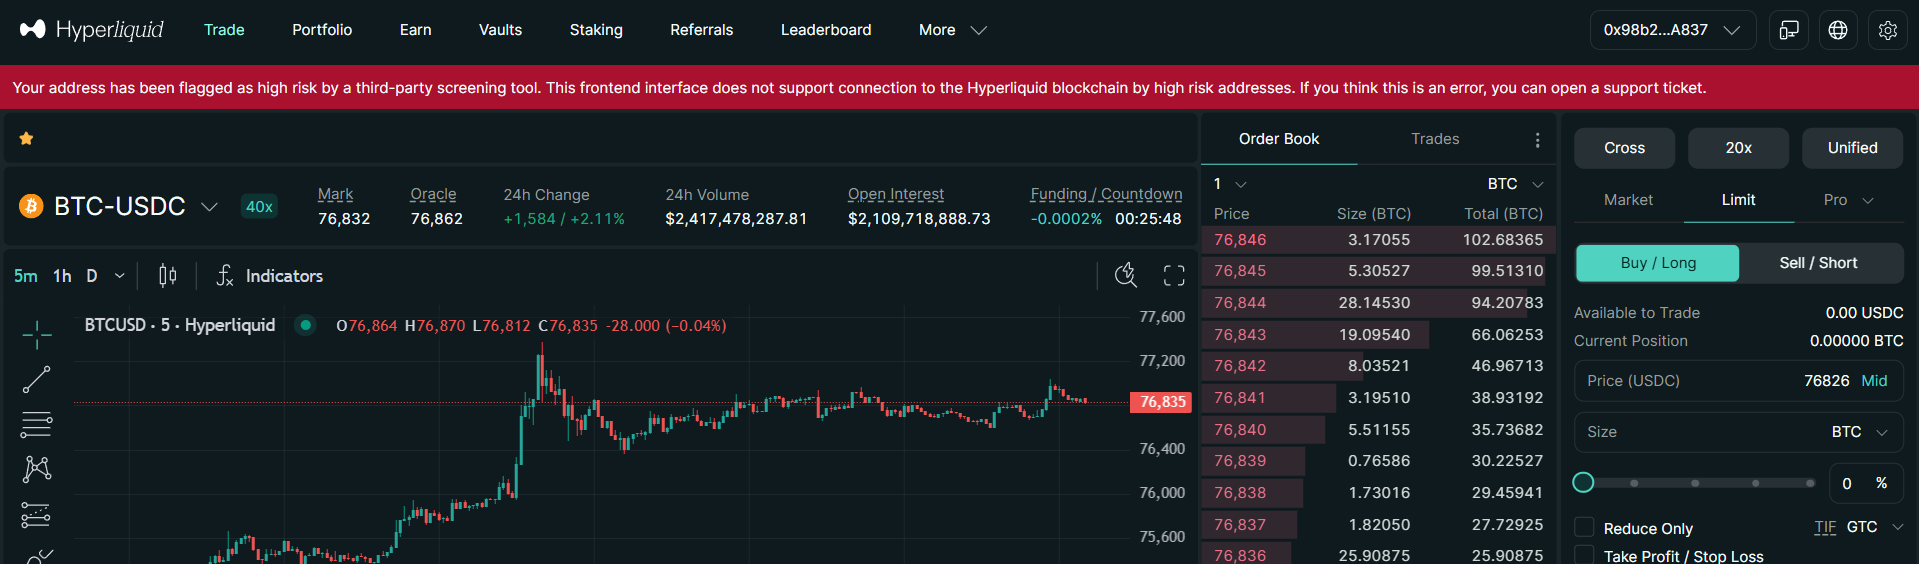This screenshot has height=564, width=1919.
Task: Click the size percentage slider handle
Action: click(1583, 483)
